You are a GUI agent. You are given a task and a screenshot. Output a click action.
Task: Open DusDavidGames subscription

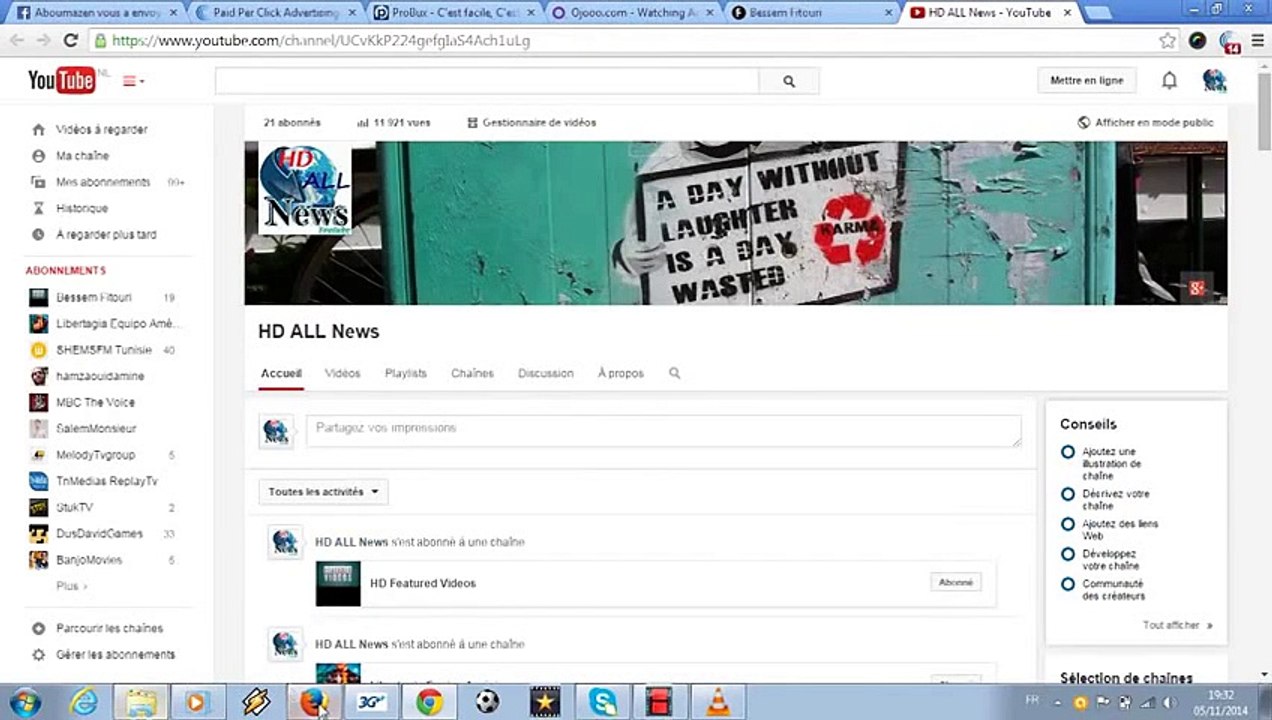tap(99, 534)
